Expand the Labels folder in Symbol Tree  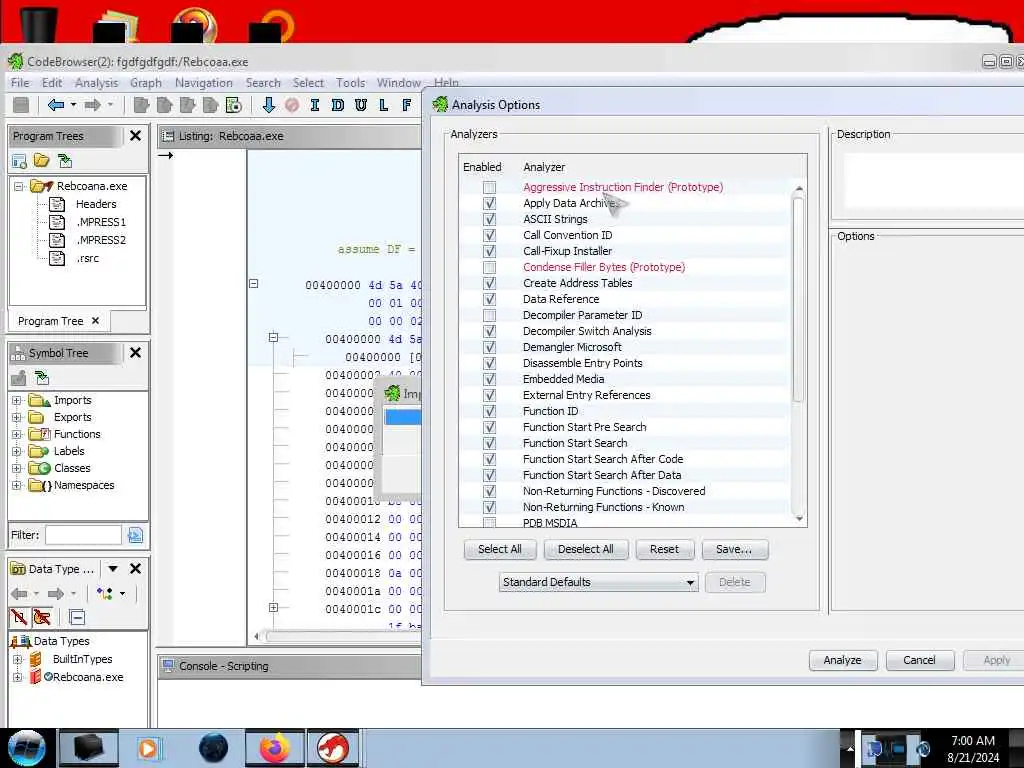(x=17, y=451)
